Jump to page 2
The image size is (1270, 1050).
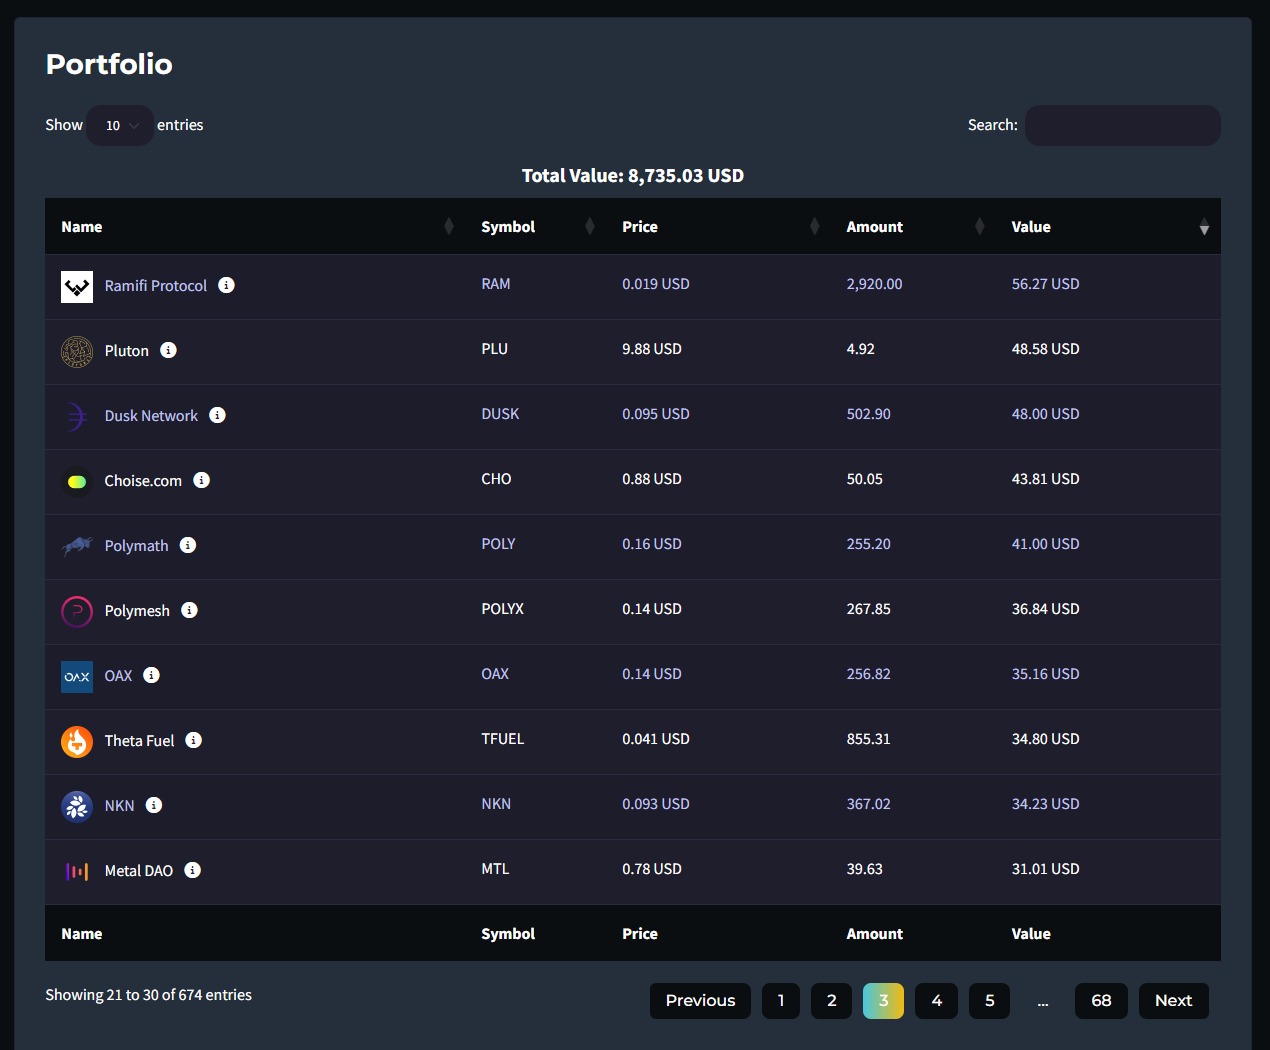click(x=831, y=1001)
